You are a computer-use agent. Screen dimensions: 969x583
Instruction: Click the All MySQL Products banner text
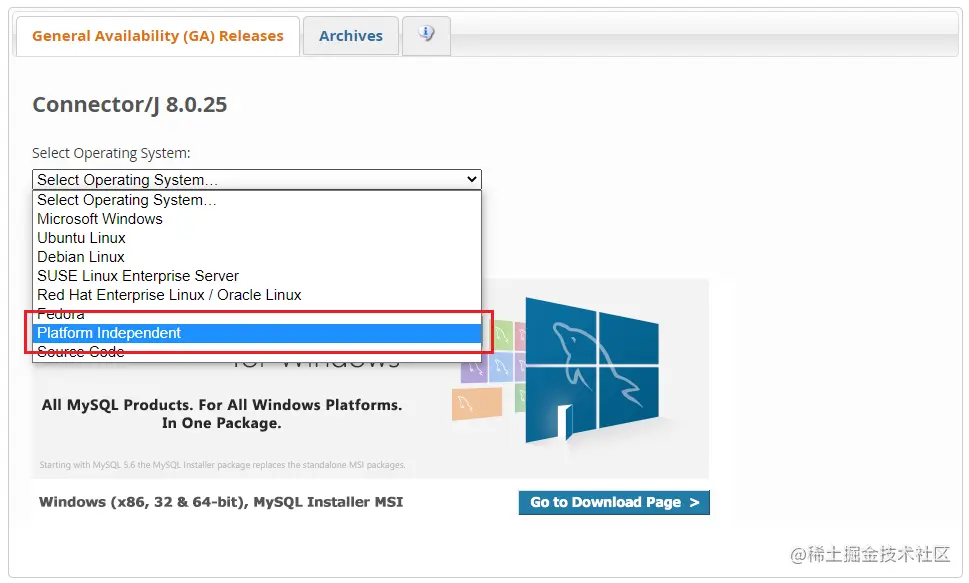tap(221, 414)
